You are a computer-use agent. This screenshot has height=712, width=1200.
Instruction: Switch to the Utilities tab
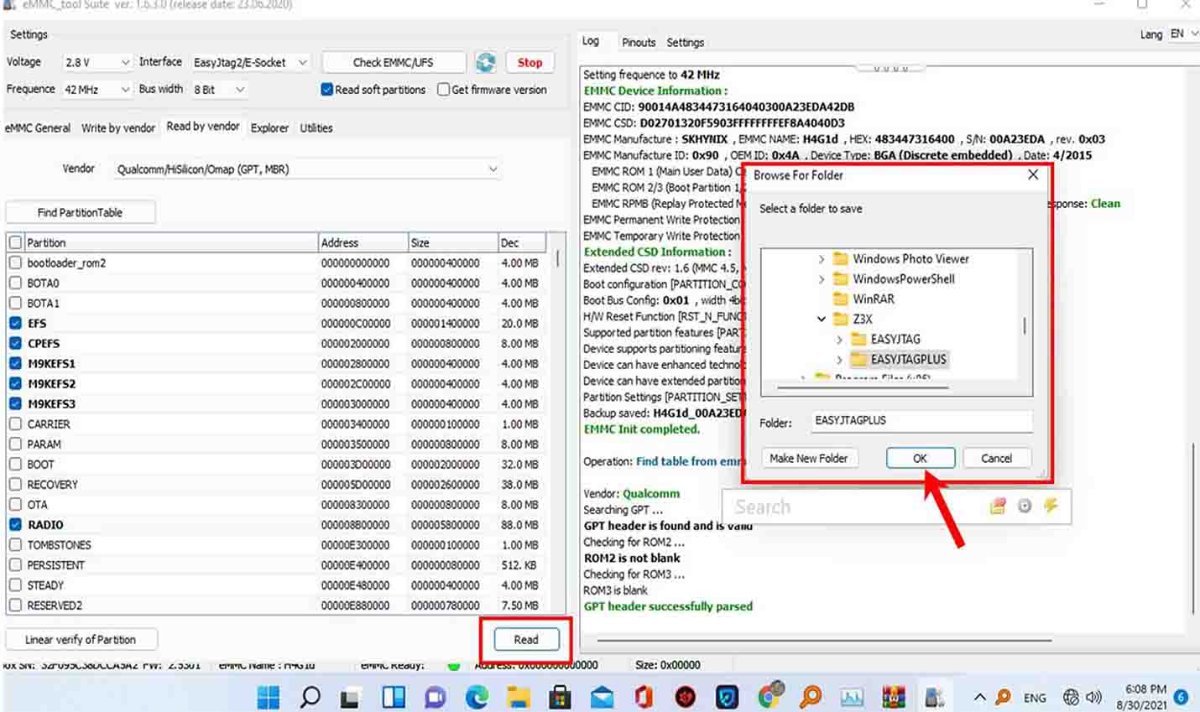(316, 128)
